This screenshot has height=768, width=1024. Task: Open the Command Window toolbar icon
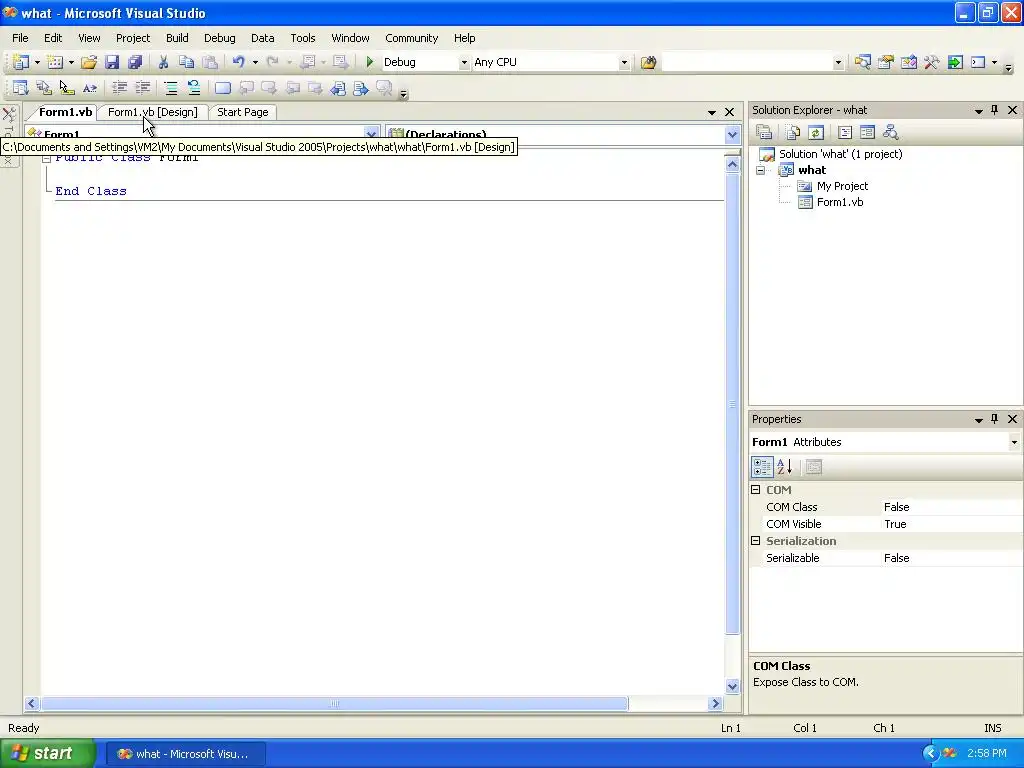pos(978,62)
